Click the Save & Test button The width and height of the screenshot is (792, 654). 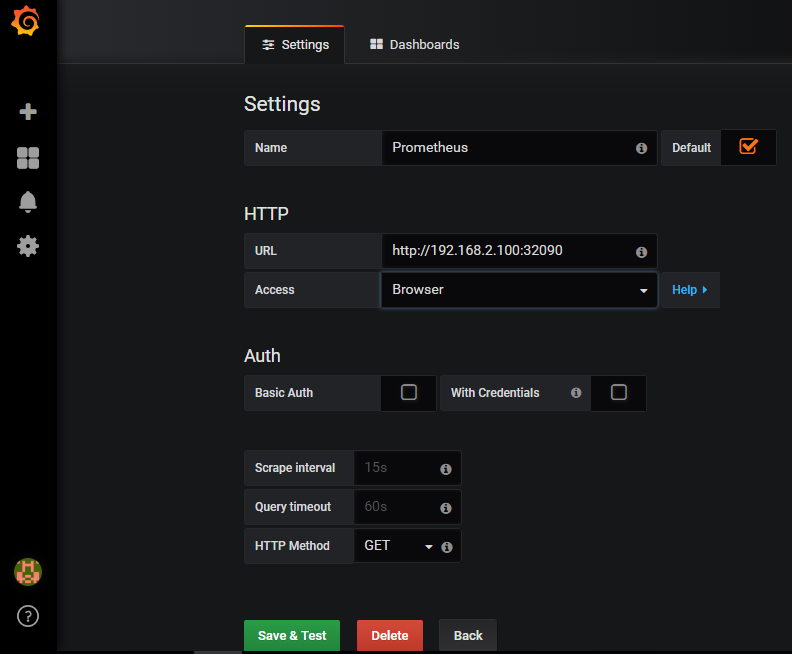click(x=292, y=635)
